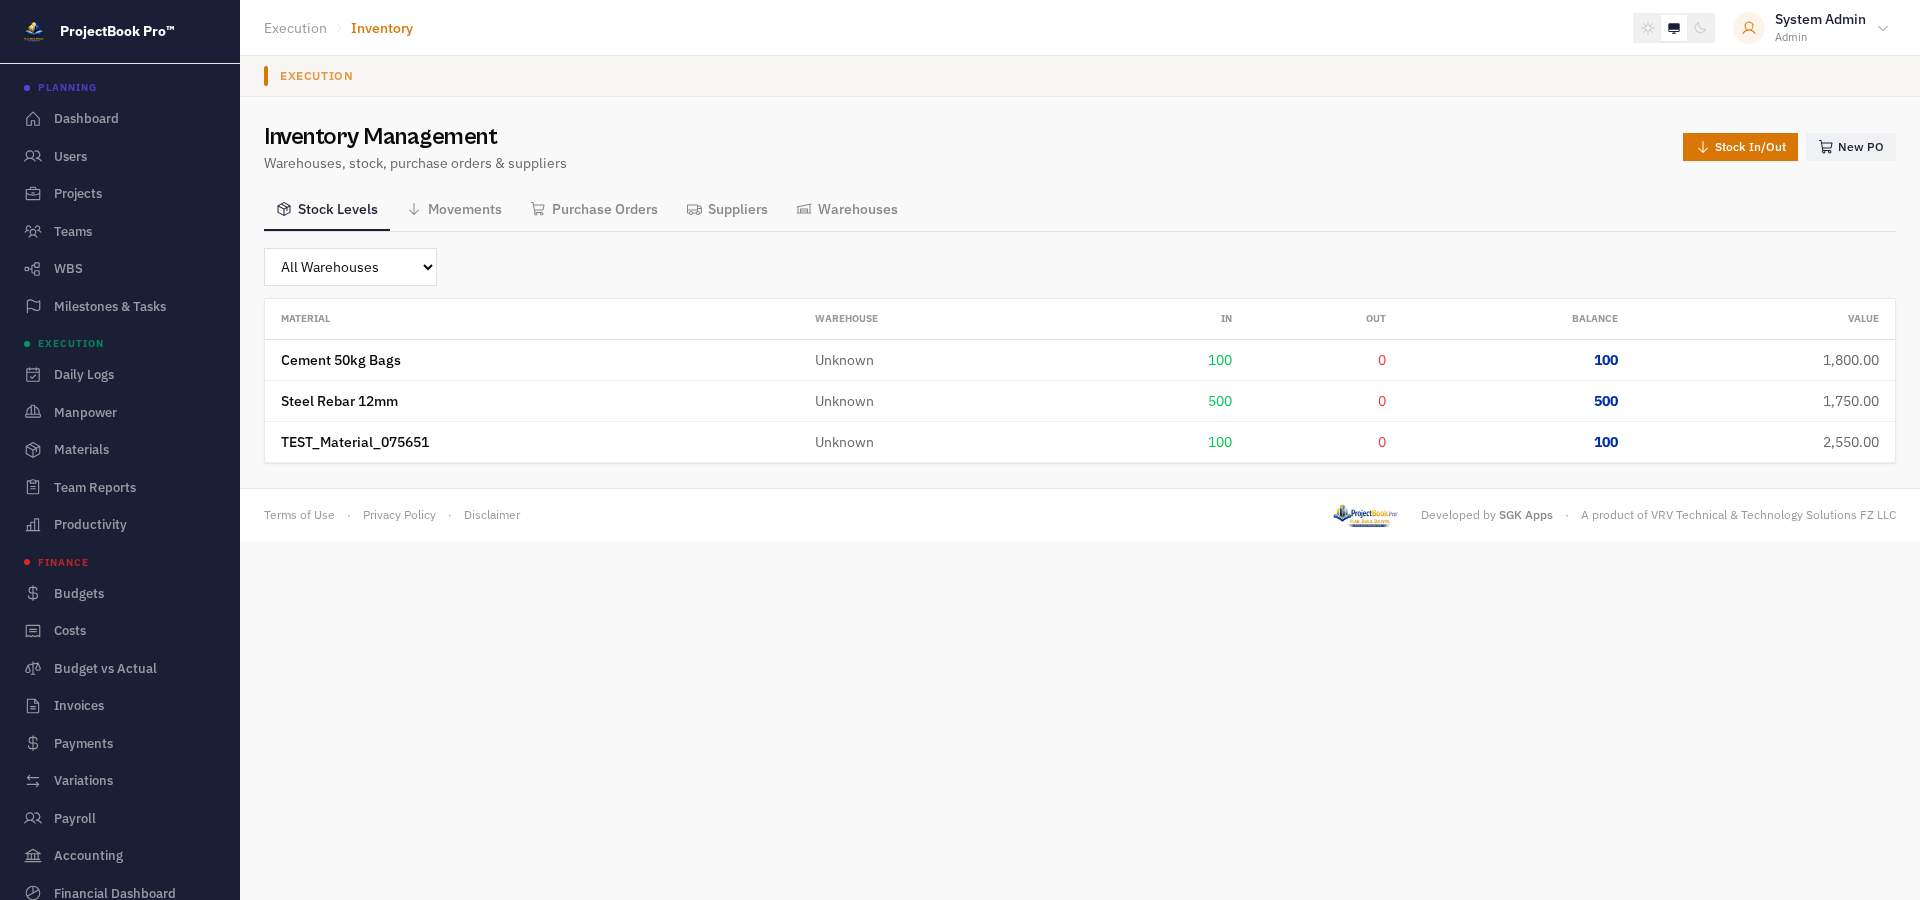Switch to system theme monitor toggle
This screenshot has width=1920, height=900.
(1674, 29)
